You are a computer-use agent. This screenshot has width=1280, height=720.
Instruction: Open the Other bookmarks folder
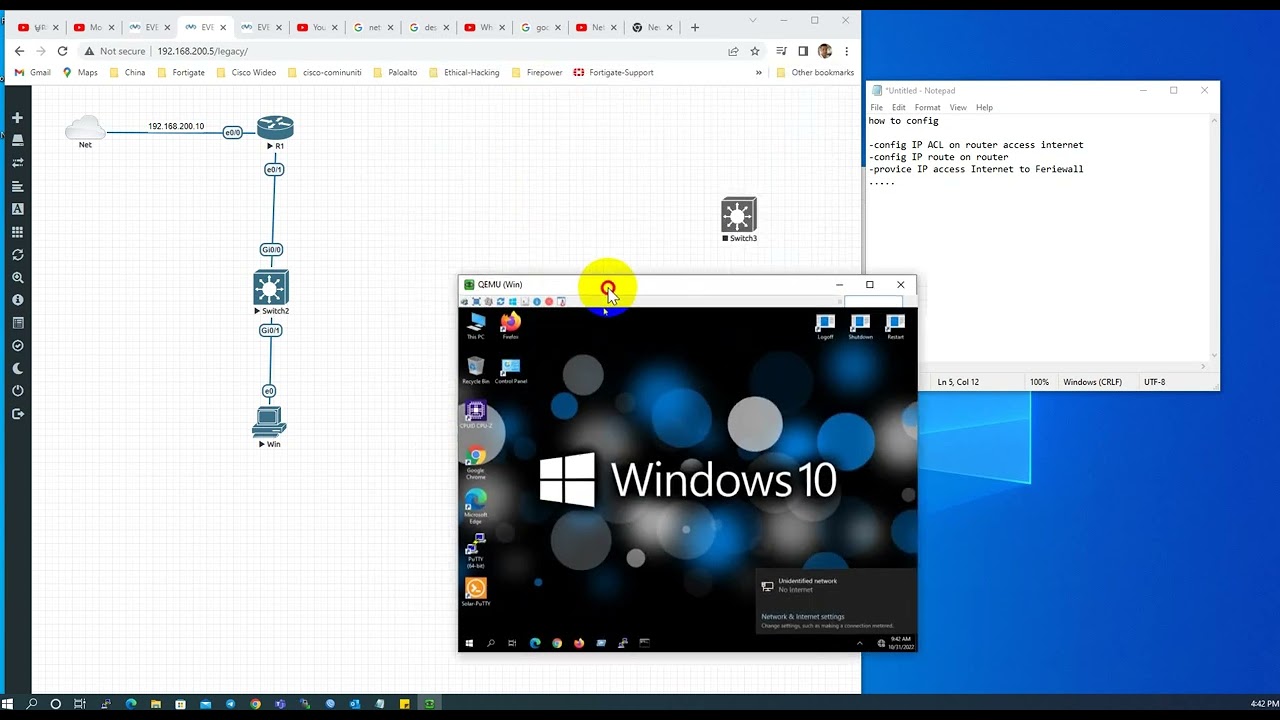coord(815,72)
